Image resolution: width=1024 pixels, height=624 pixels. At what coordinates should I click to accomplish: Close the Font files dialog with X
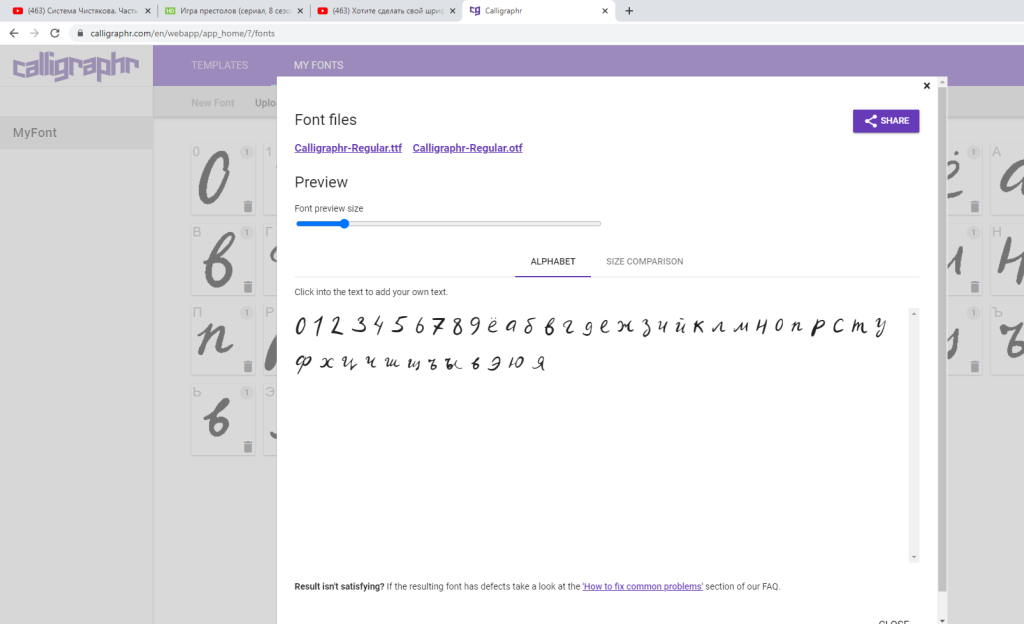coord(926,86)
